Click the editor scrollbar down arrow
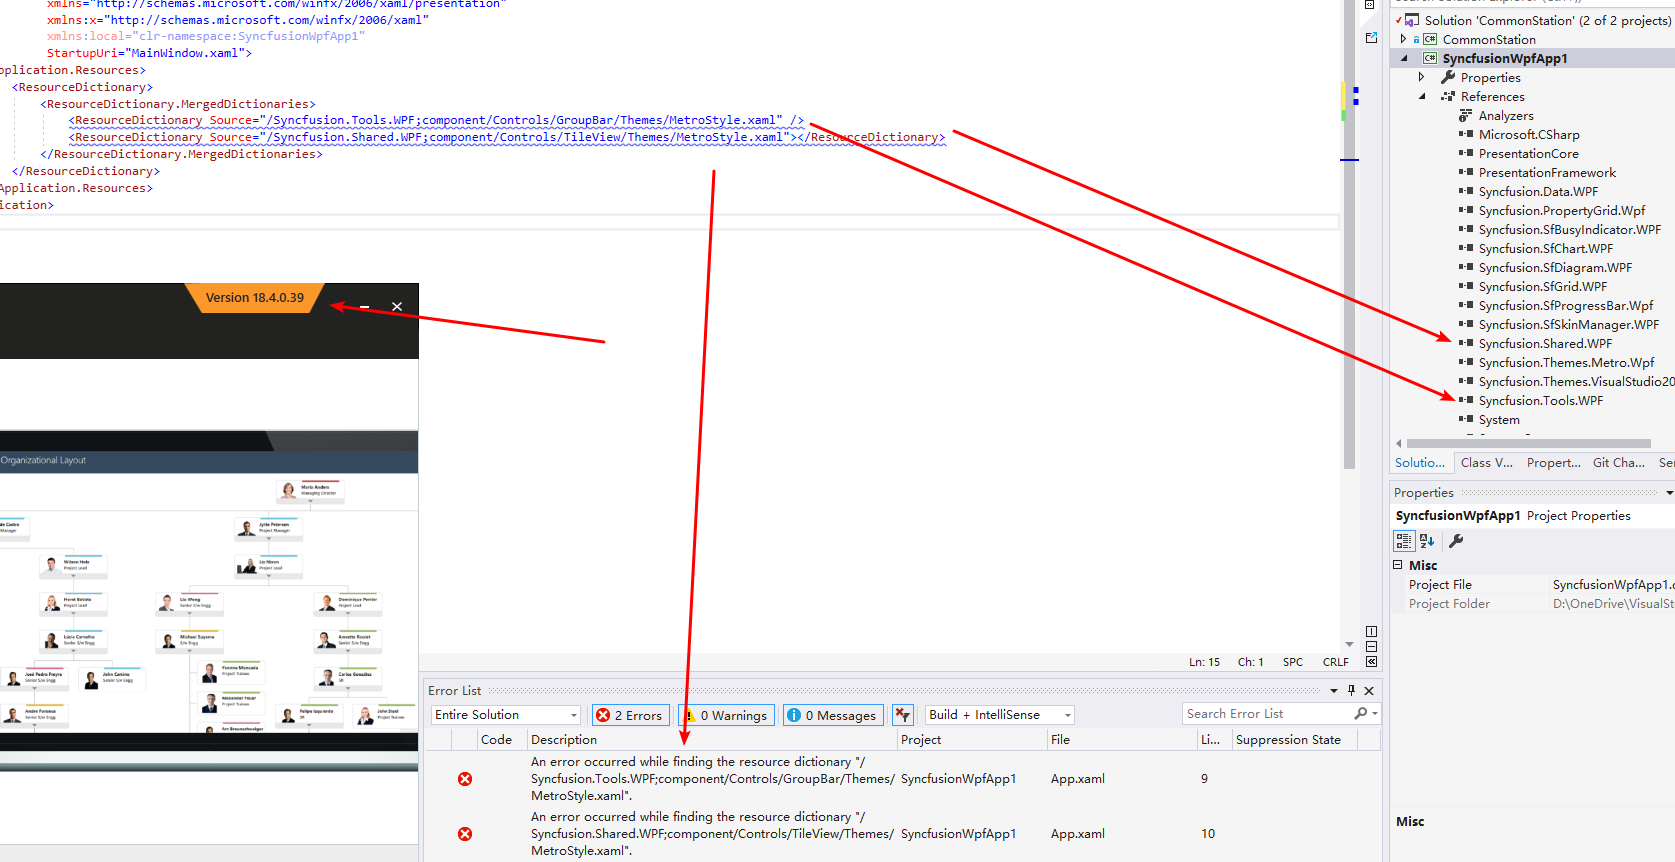The width and height of the screenshot is (1675, 862). [1349, 645]
